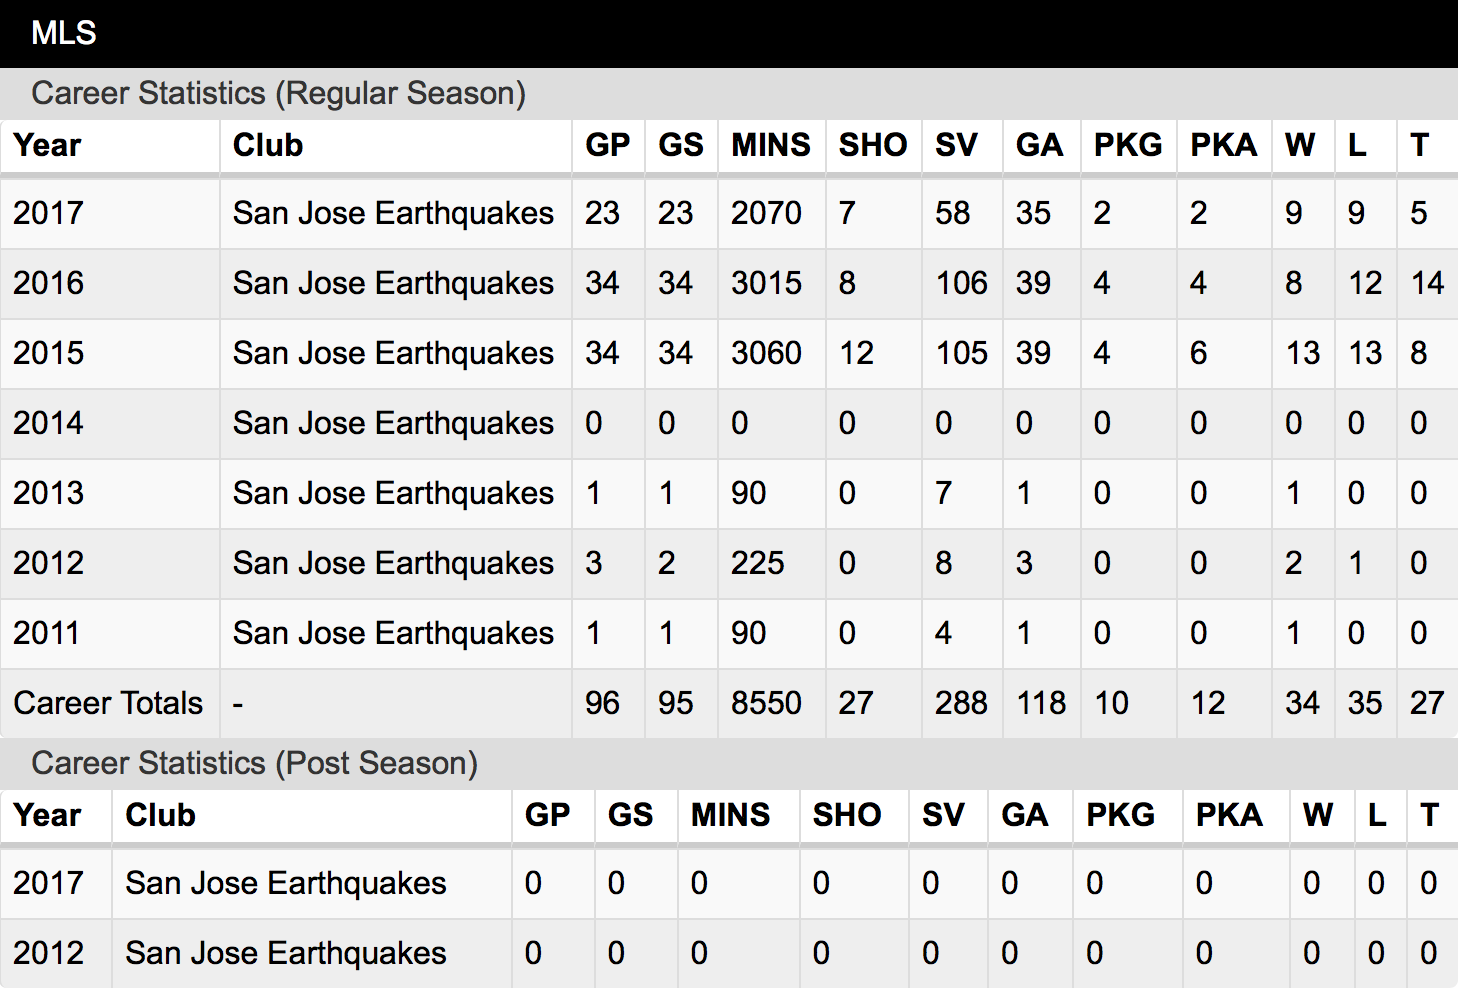Image resolution: width=1458 pixels, height=988 pixels.
Task: Click the 2017 year cell in post season table
Action: pyautogui.click(x=49, y=883)
